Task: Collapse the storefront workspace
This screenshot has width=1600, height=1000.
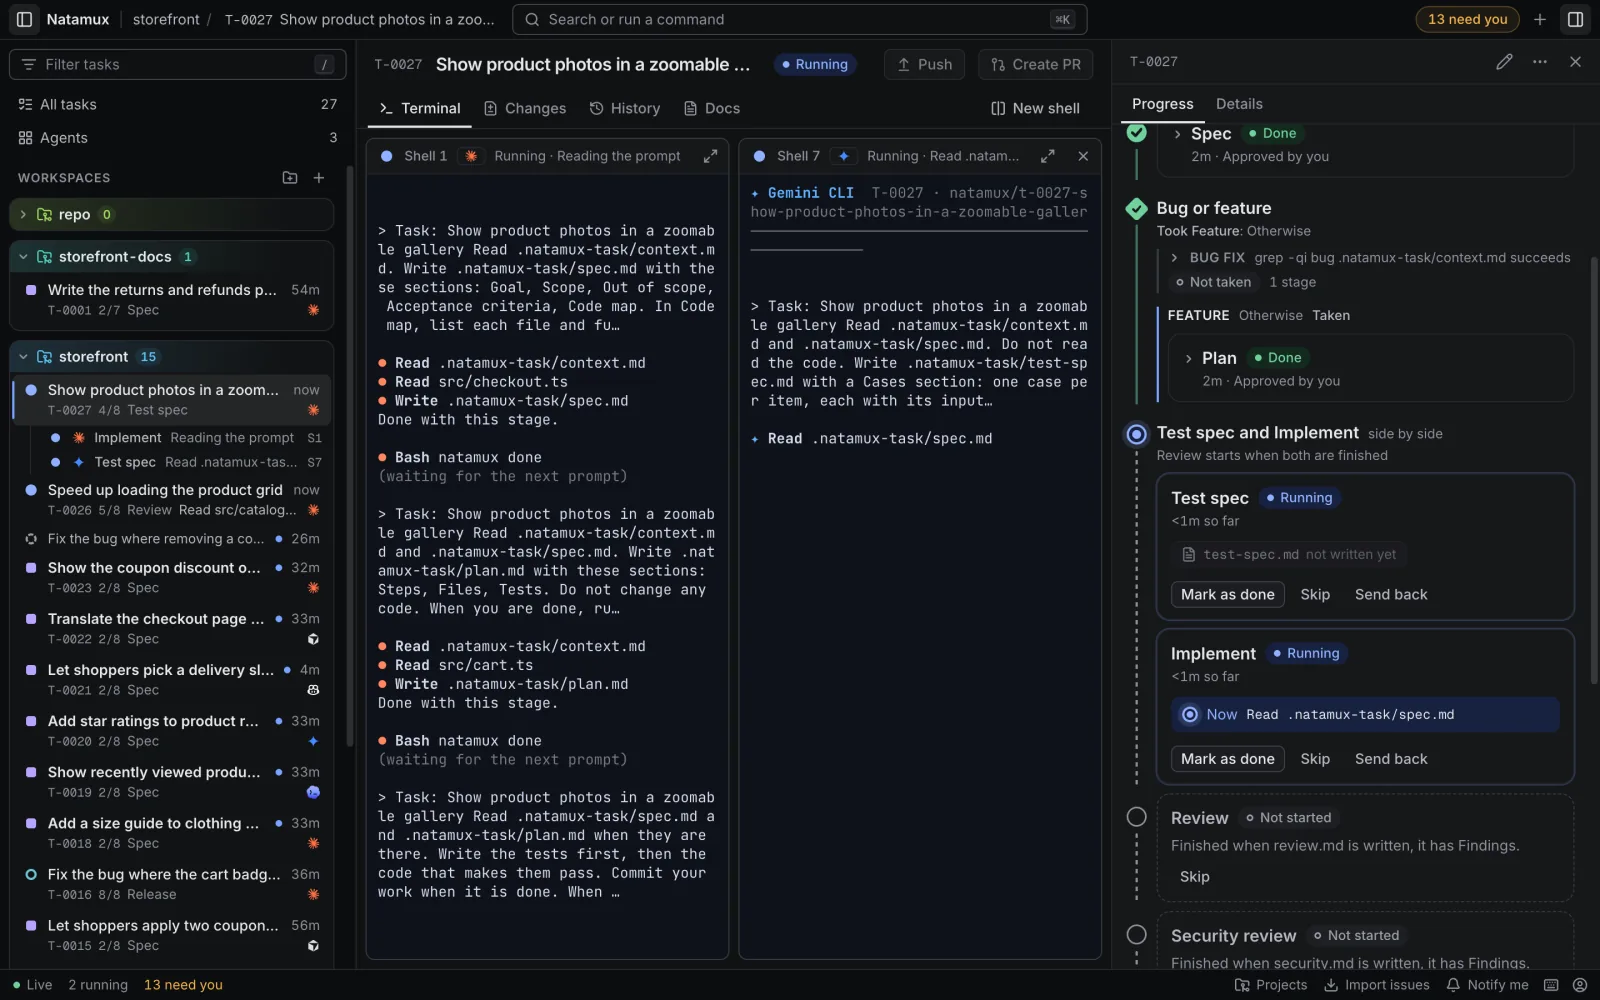Action: pyautogui.click(x=23, y=357)
